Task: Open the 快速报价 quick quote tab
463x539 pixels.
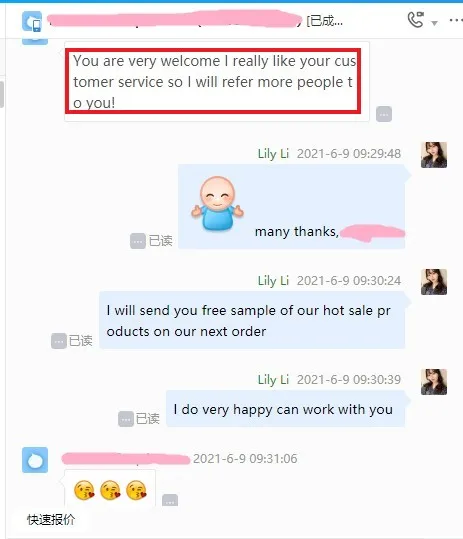Action: (x=51, y=519)
